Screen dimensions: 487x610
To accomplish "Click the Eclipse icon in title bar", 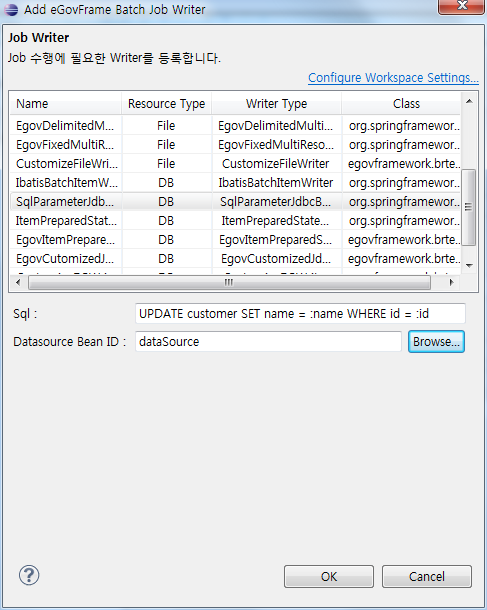I will [x=11, y=9].
